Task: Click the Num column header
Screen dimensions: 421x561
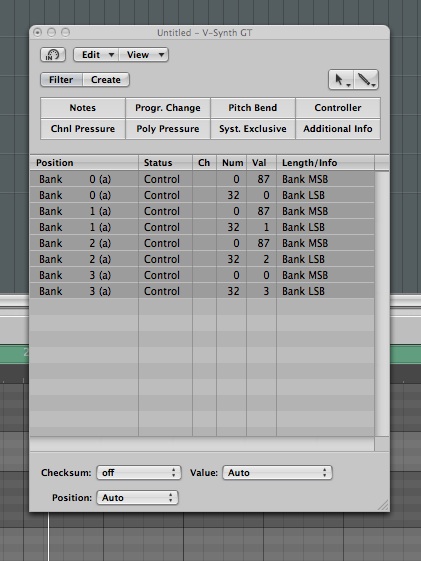Action: (x=231, y=163)
